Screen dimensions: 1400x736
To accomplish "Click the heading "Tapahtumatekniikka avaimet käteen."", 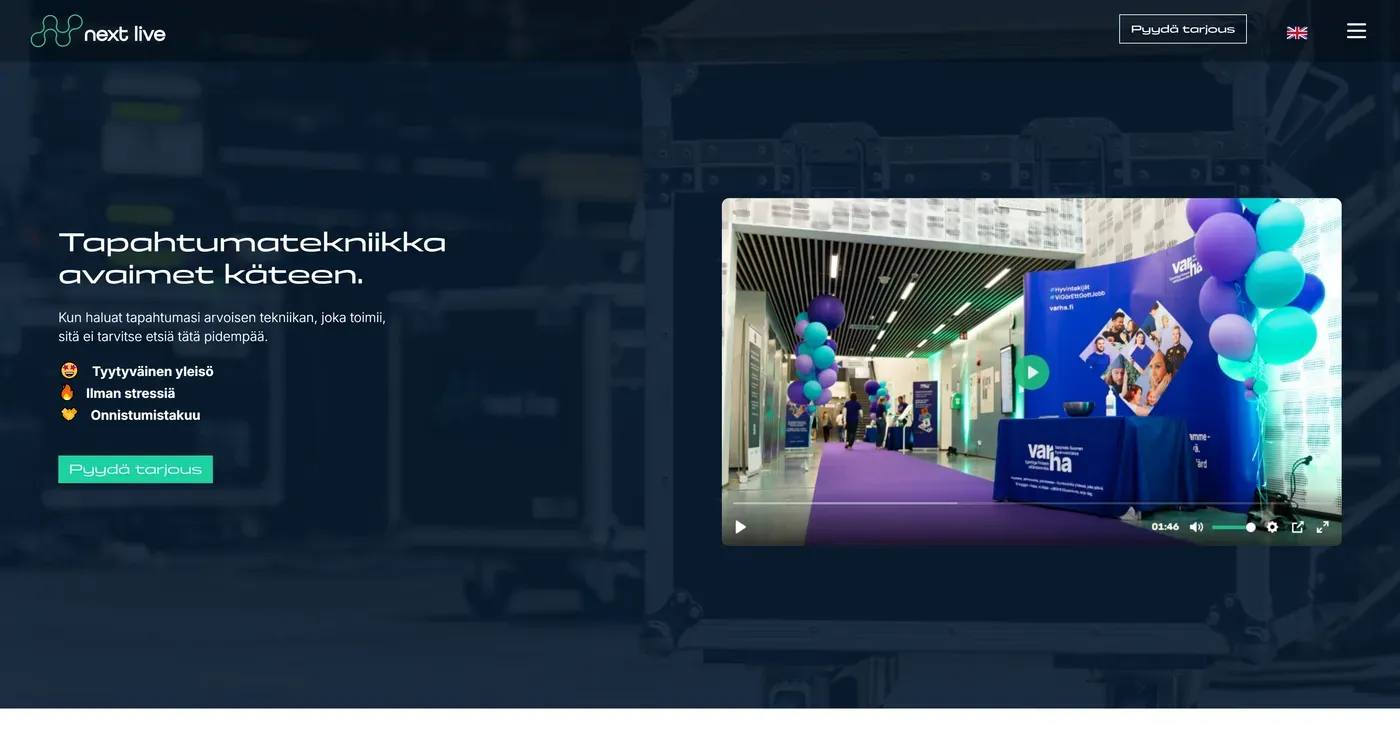I will [x=252, y=258].
